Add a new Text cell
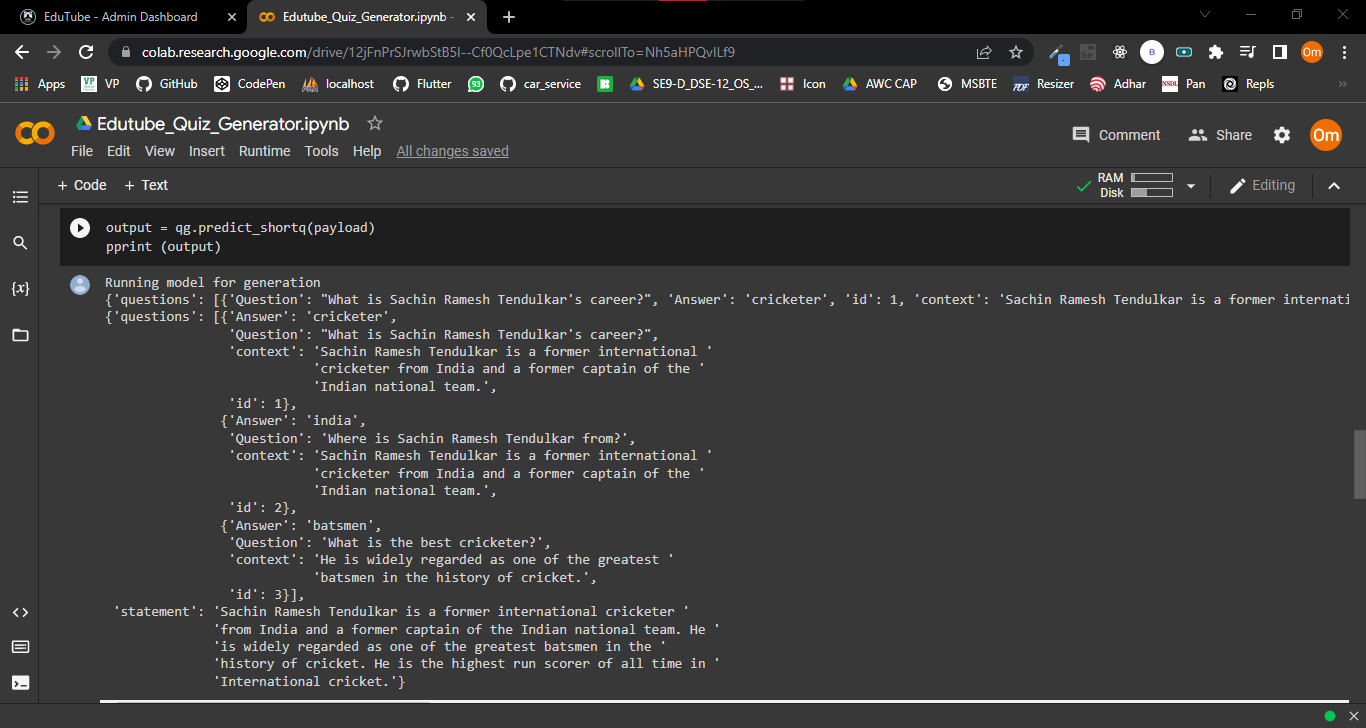This screenshot has width=1366, height=728. (x=146, y=185)
